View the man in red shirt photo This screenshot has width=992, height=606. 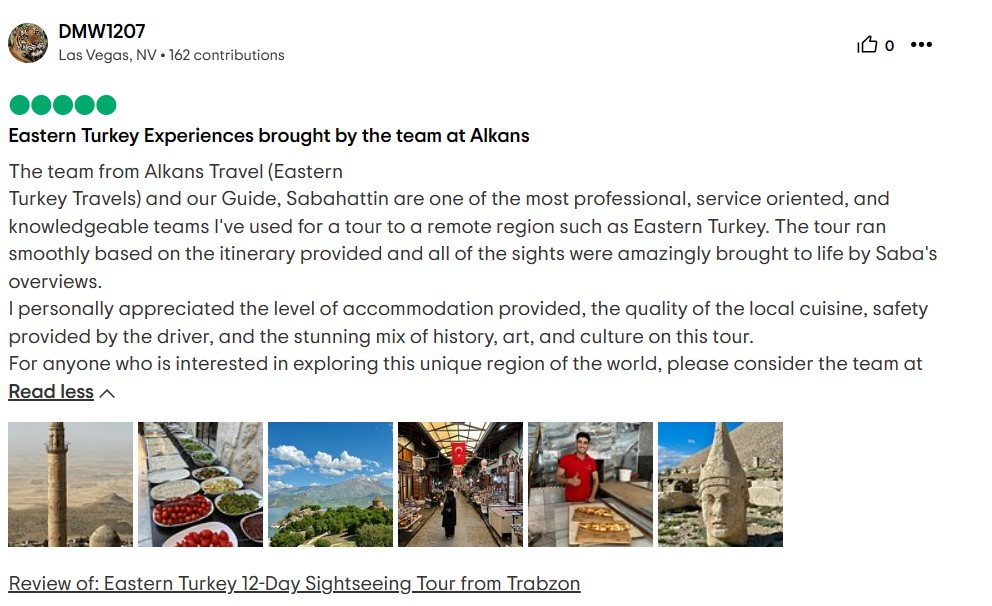[x=590, y=484]
